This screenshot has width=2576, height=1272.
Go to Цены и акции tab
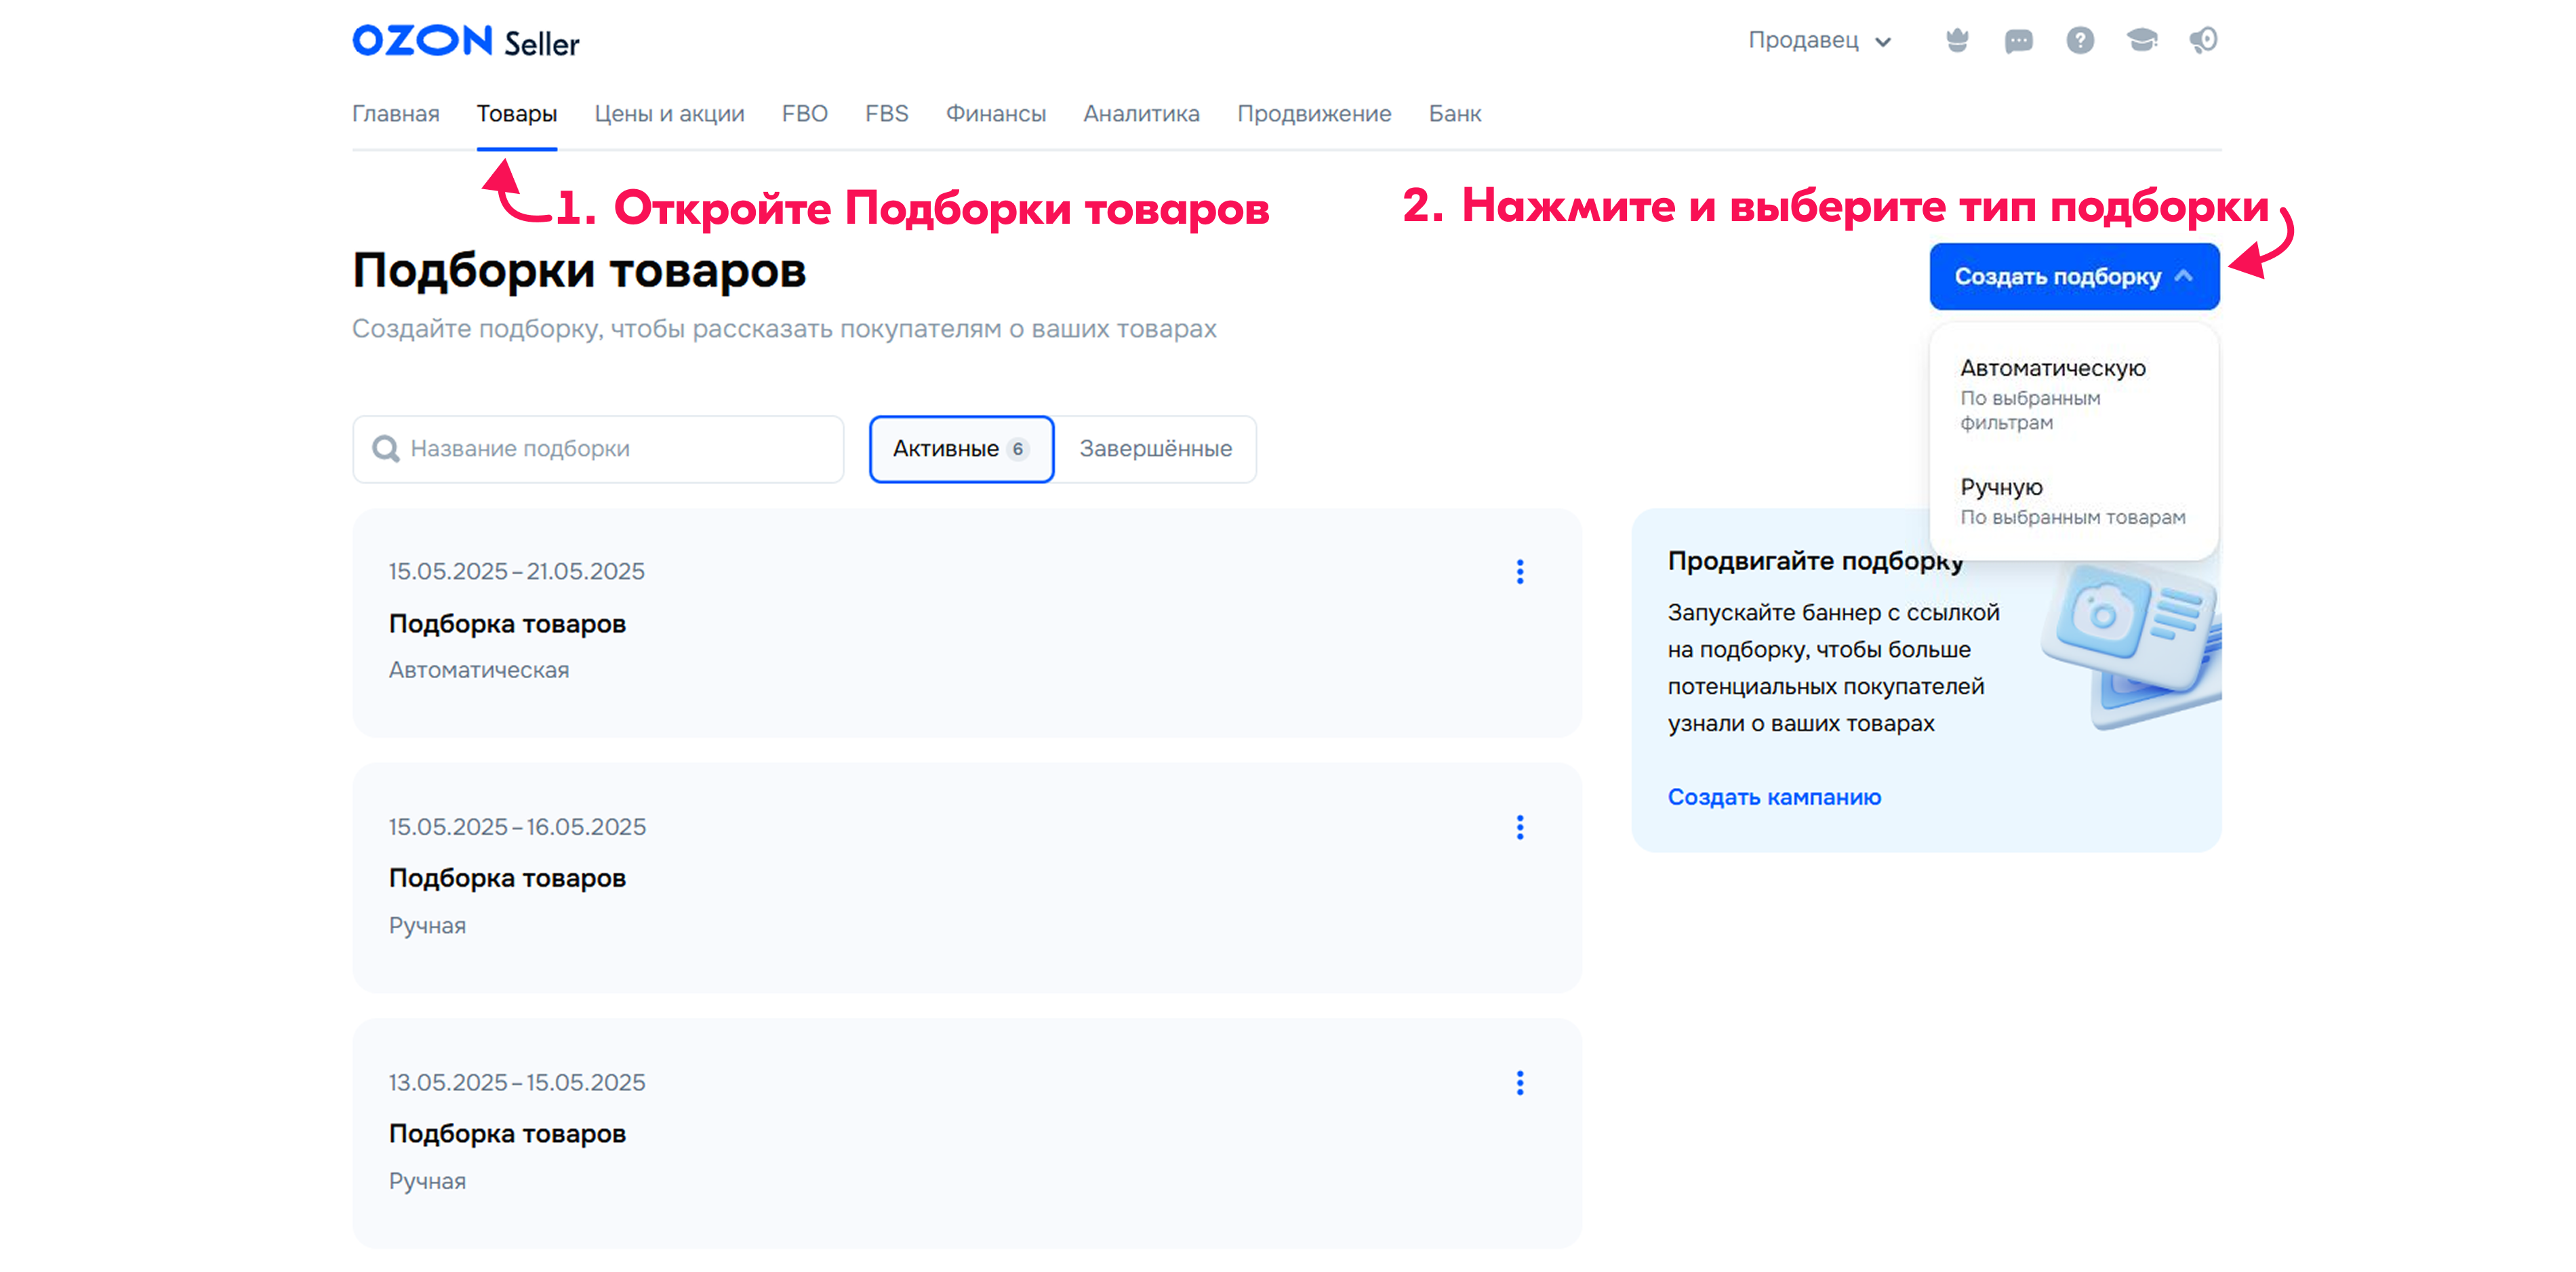point(669,114)
